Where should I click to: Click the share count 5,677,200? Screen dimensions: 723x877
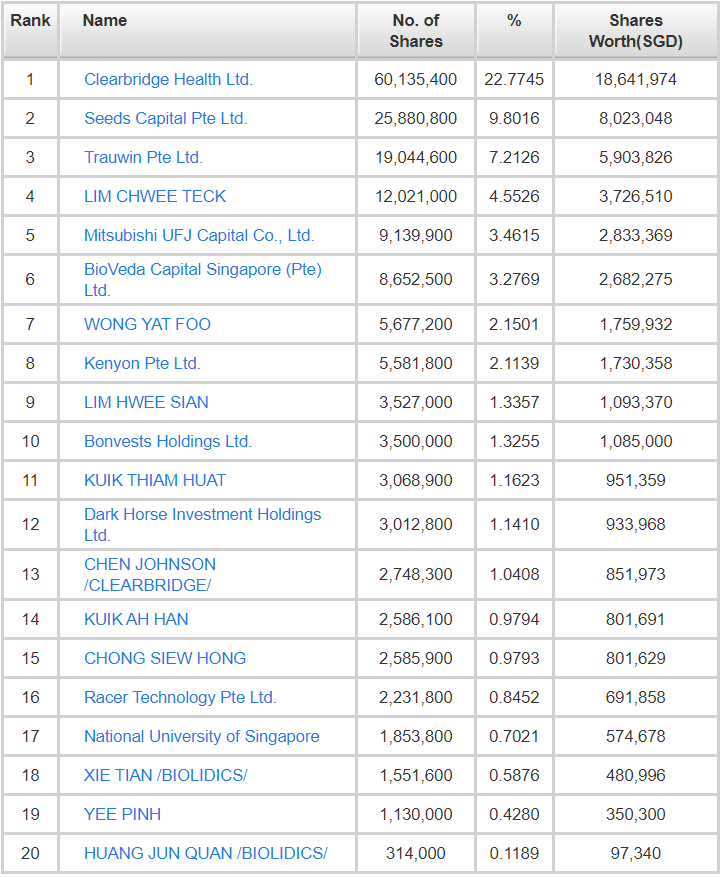click(x=415, y=324)
